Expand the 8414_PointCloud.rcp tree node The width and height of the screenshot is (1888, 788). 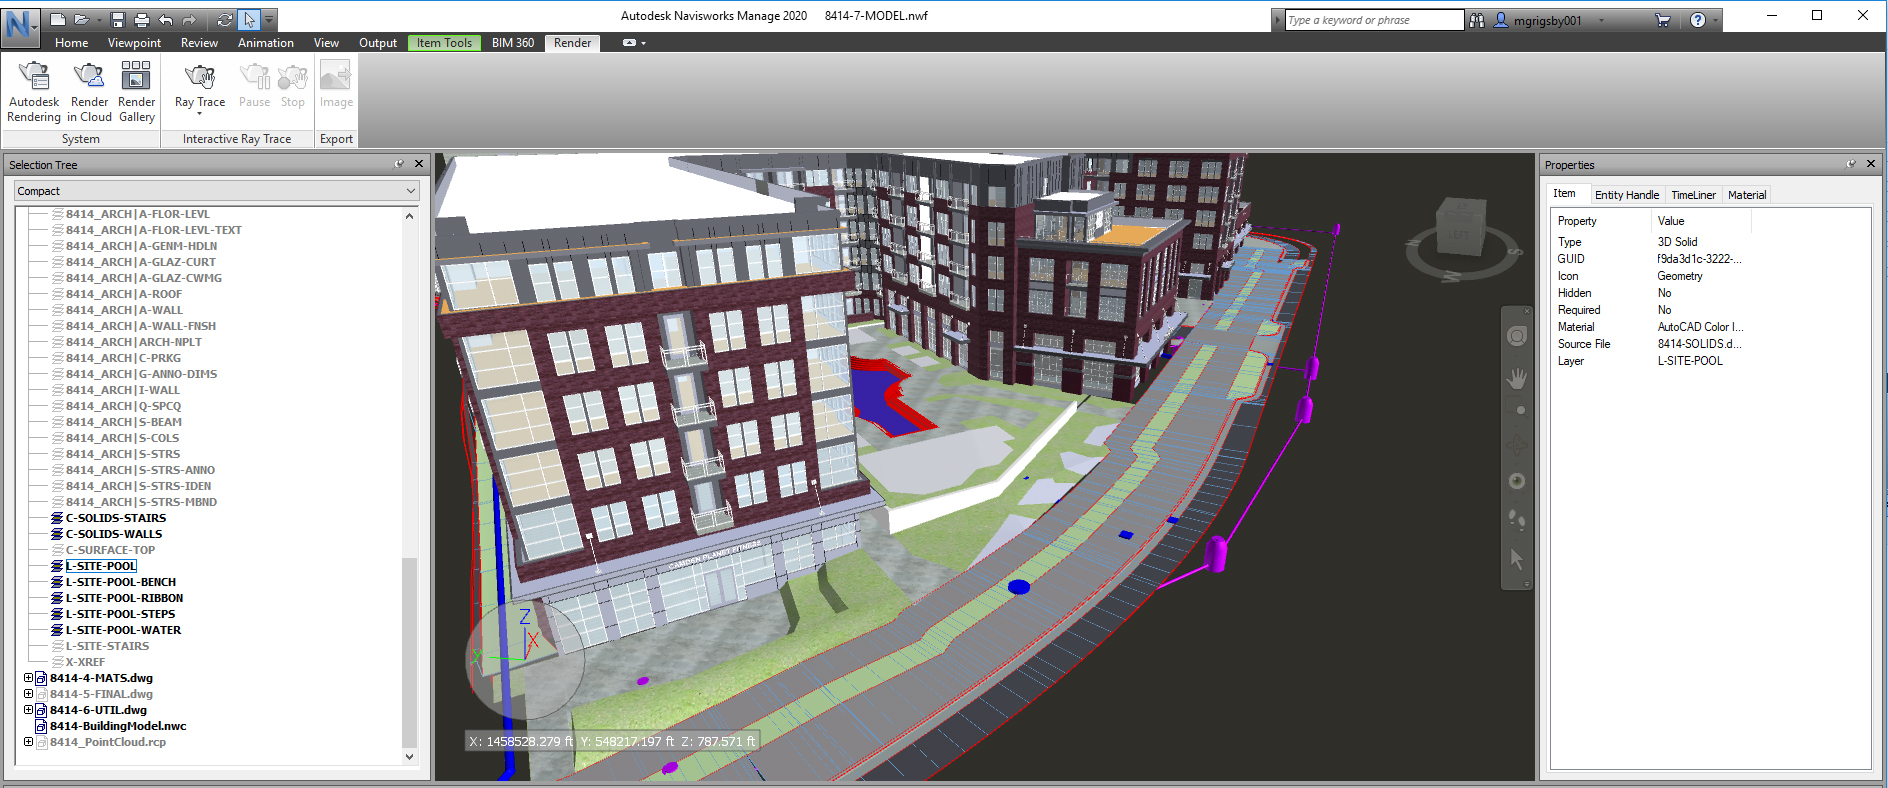28,742
